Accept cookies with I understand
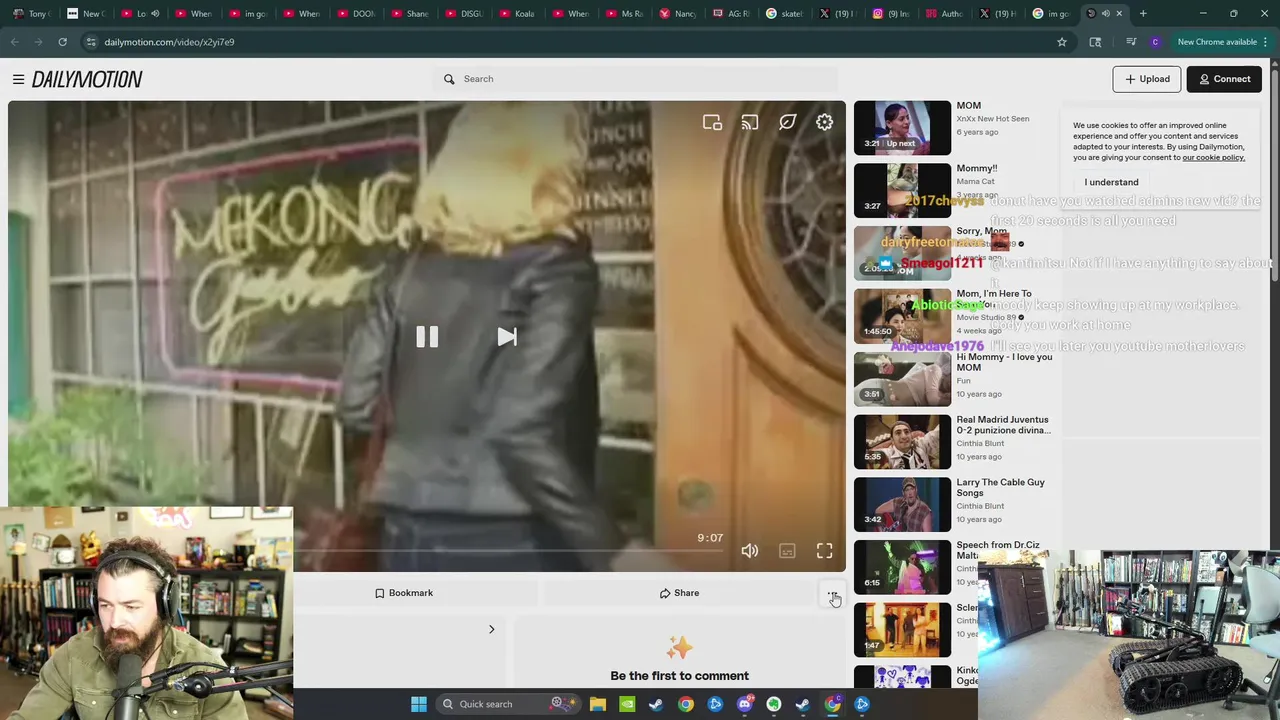The image size is (1280, 720). click(x=1111, y=182)
